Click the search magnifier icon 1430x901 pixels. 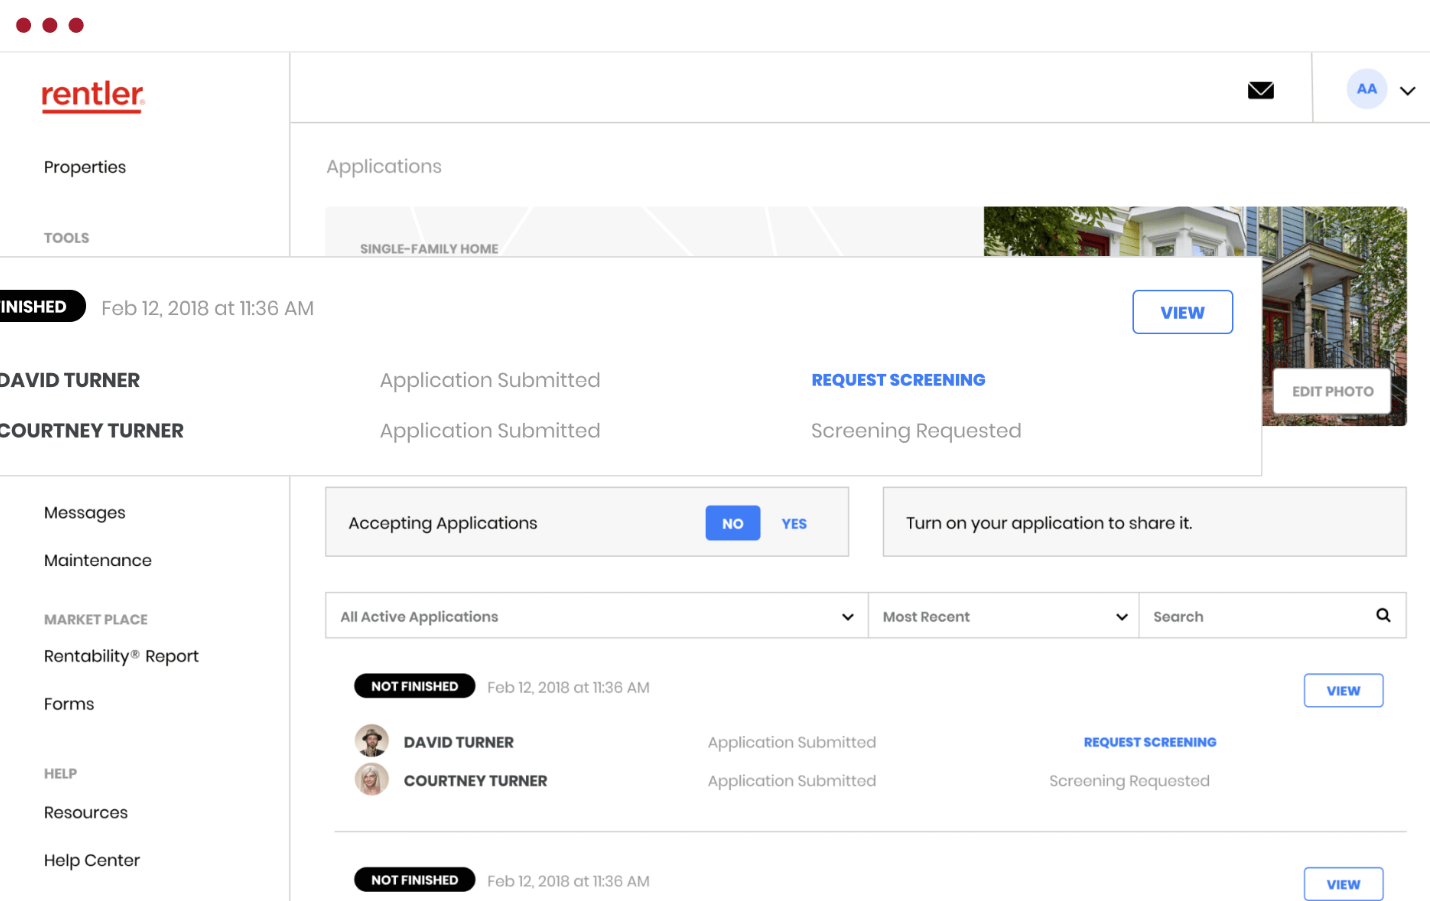[x=1383, y=615]
